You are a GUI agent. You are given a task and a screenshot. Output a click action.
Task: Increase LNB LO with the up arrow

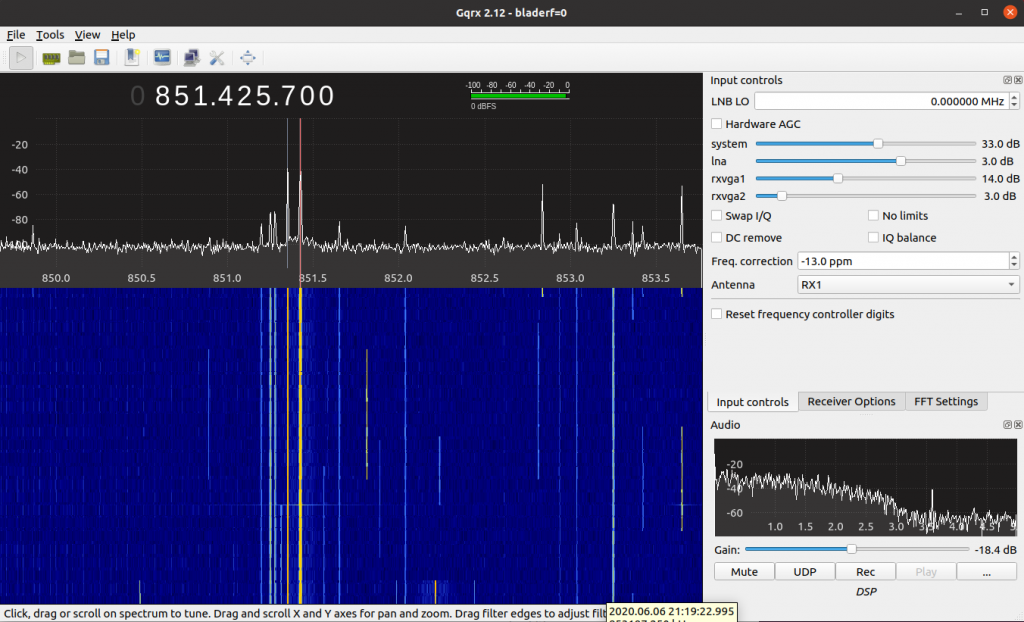point(1014,97)
